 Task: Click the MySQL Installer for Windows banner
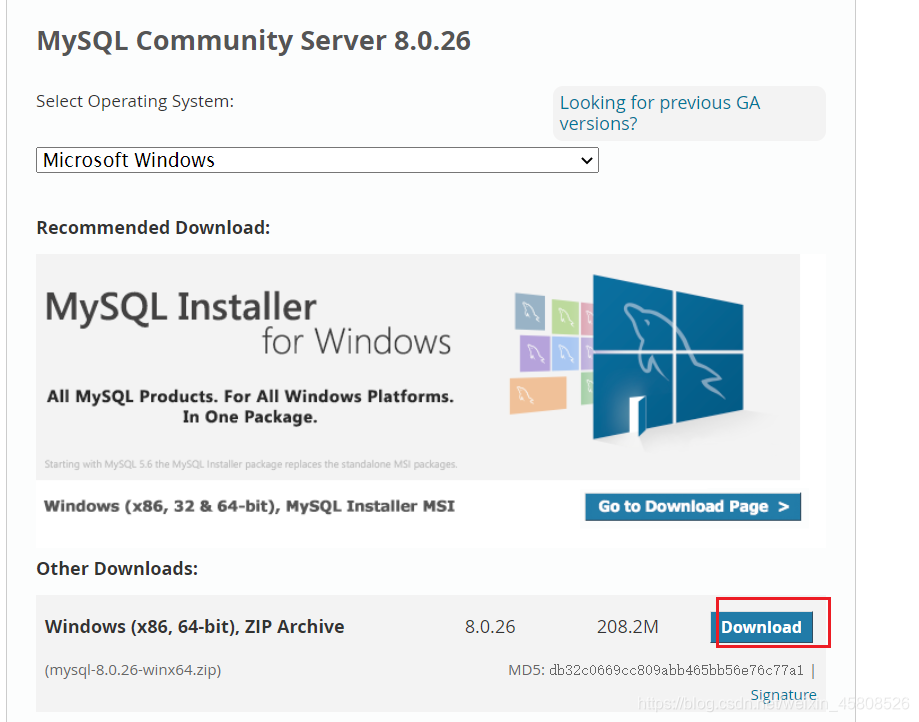point(418,367)
